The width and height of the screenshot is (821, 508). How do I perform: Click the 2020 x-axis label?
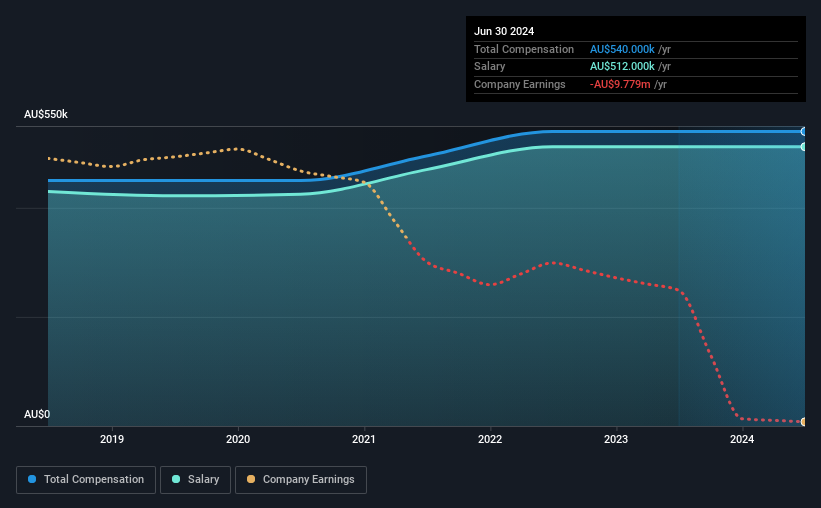tap(238, 439)
